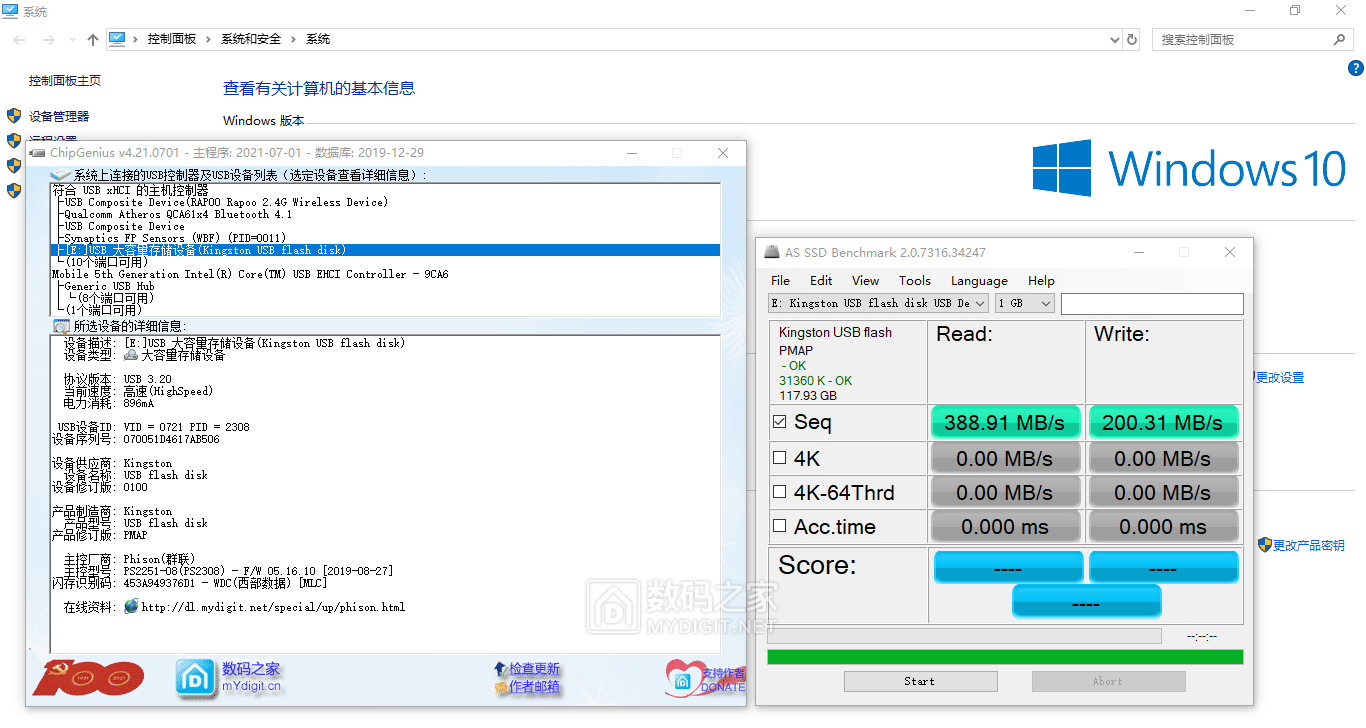Check the 4K test checkbox
This screenshot has height=728, width=1366.
pyautogui.click(x=780, y=458)
